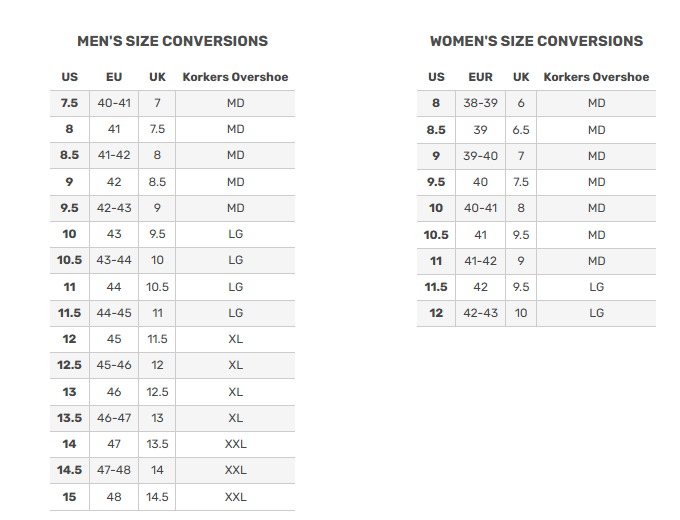Select the men's US 7.5 row label
The width and height of the screenshot is (680, 520).
click(69, 103)
